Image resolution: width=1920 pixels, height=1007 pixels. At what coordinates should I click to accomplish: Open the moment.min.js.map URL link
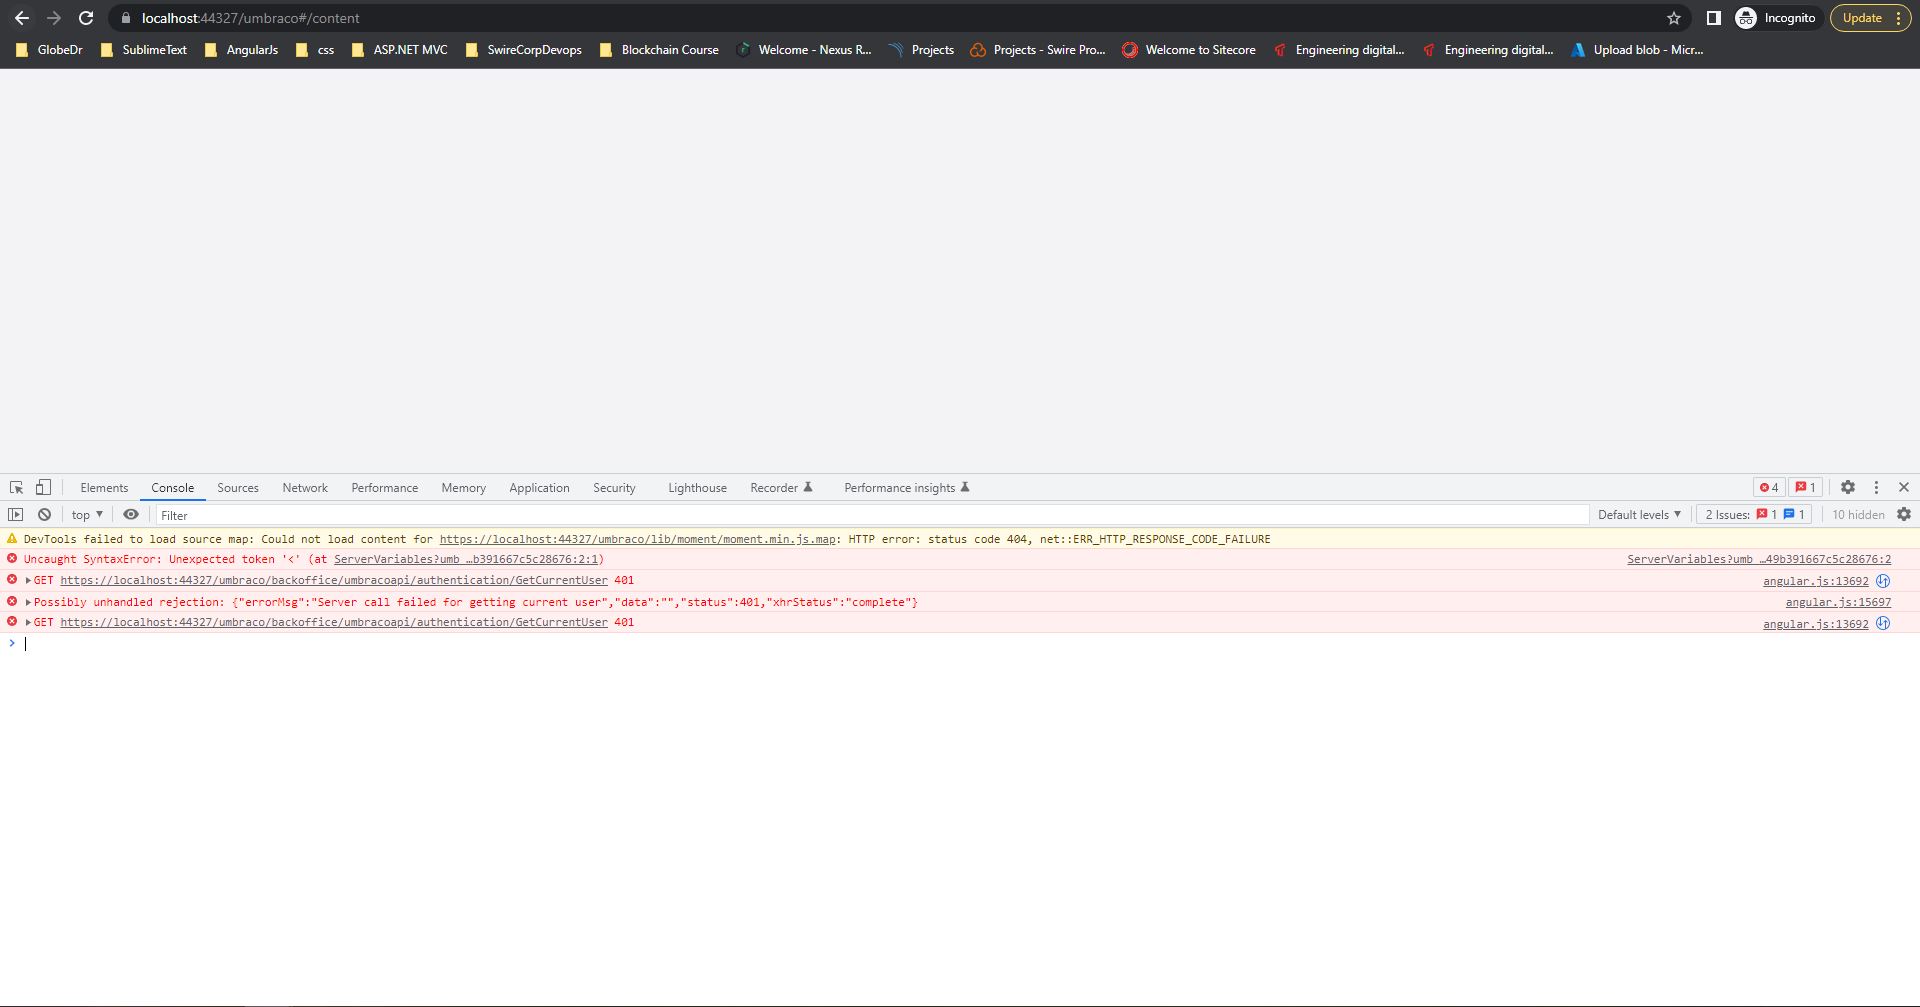(x=637, y=539)
